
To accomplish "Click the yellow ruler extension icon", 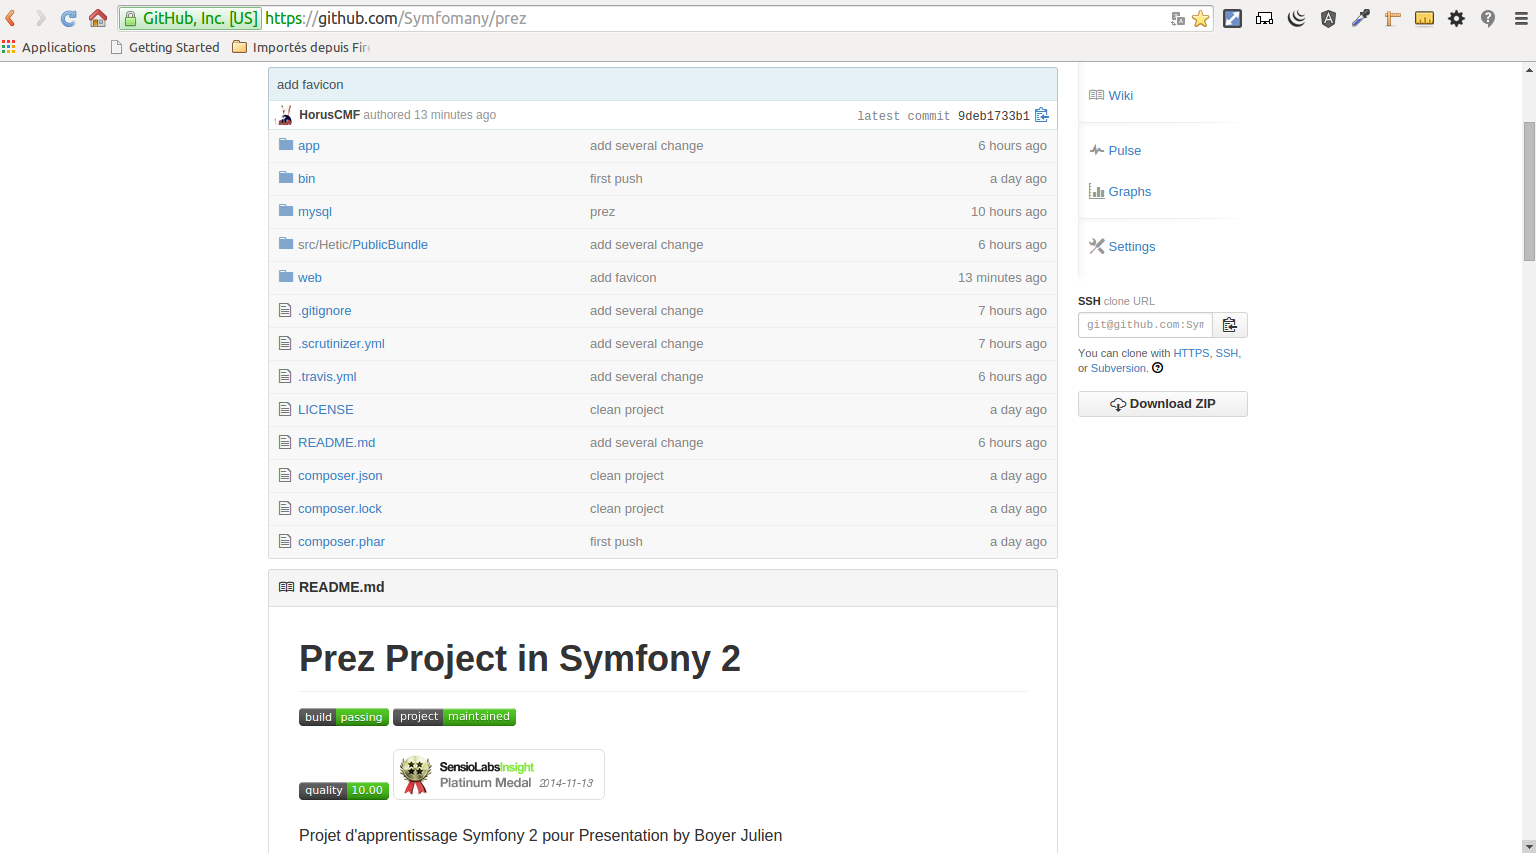I will point(1424,18).
